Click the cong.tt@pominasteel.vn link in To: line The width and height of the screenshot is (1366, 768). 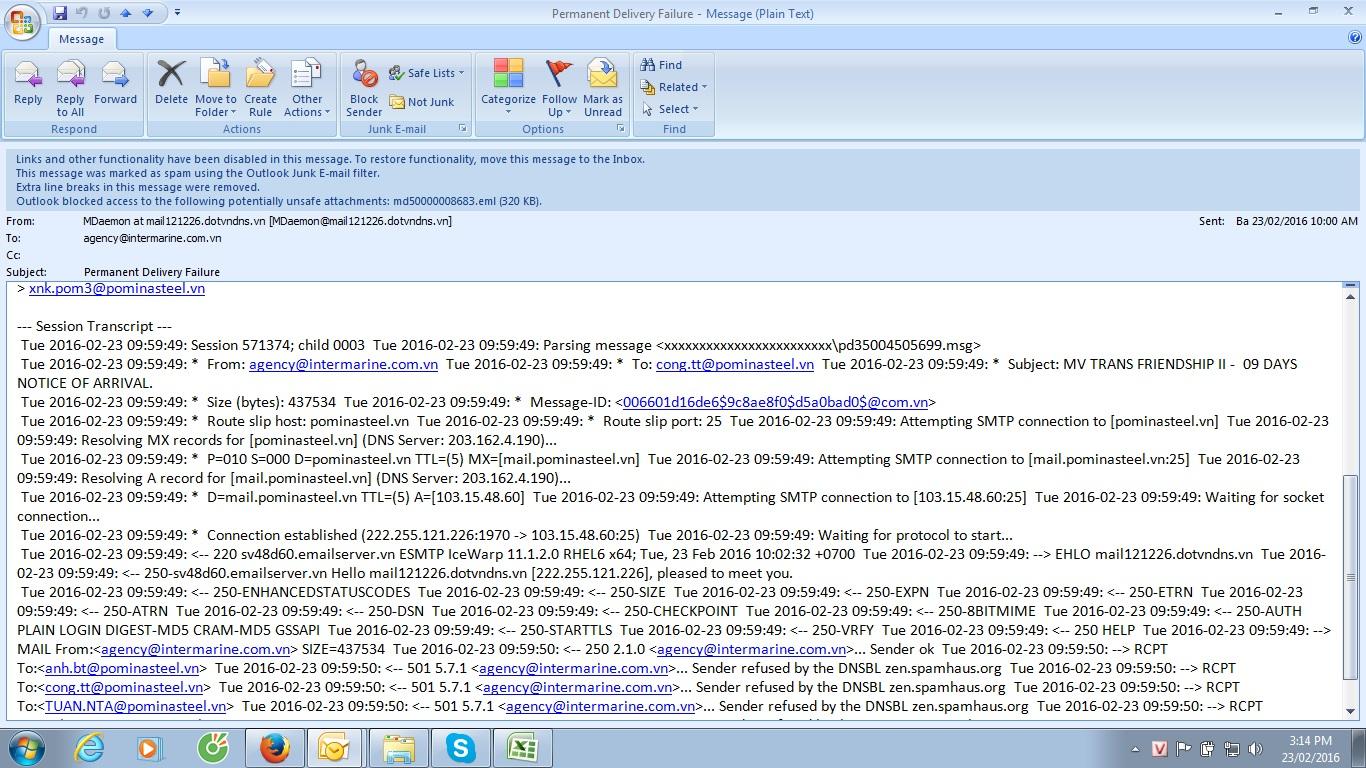[x=735, y=364]
